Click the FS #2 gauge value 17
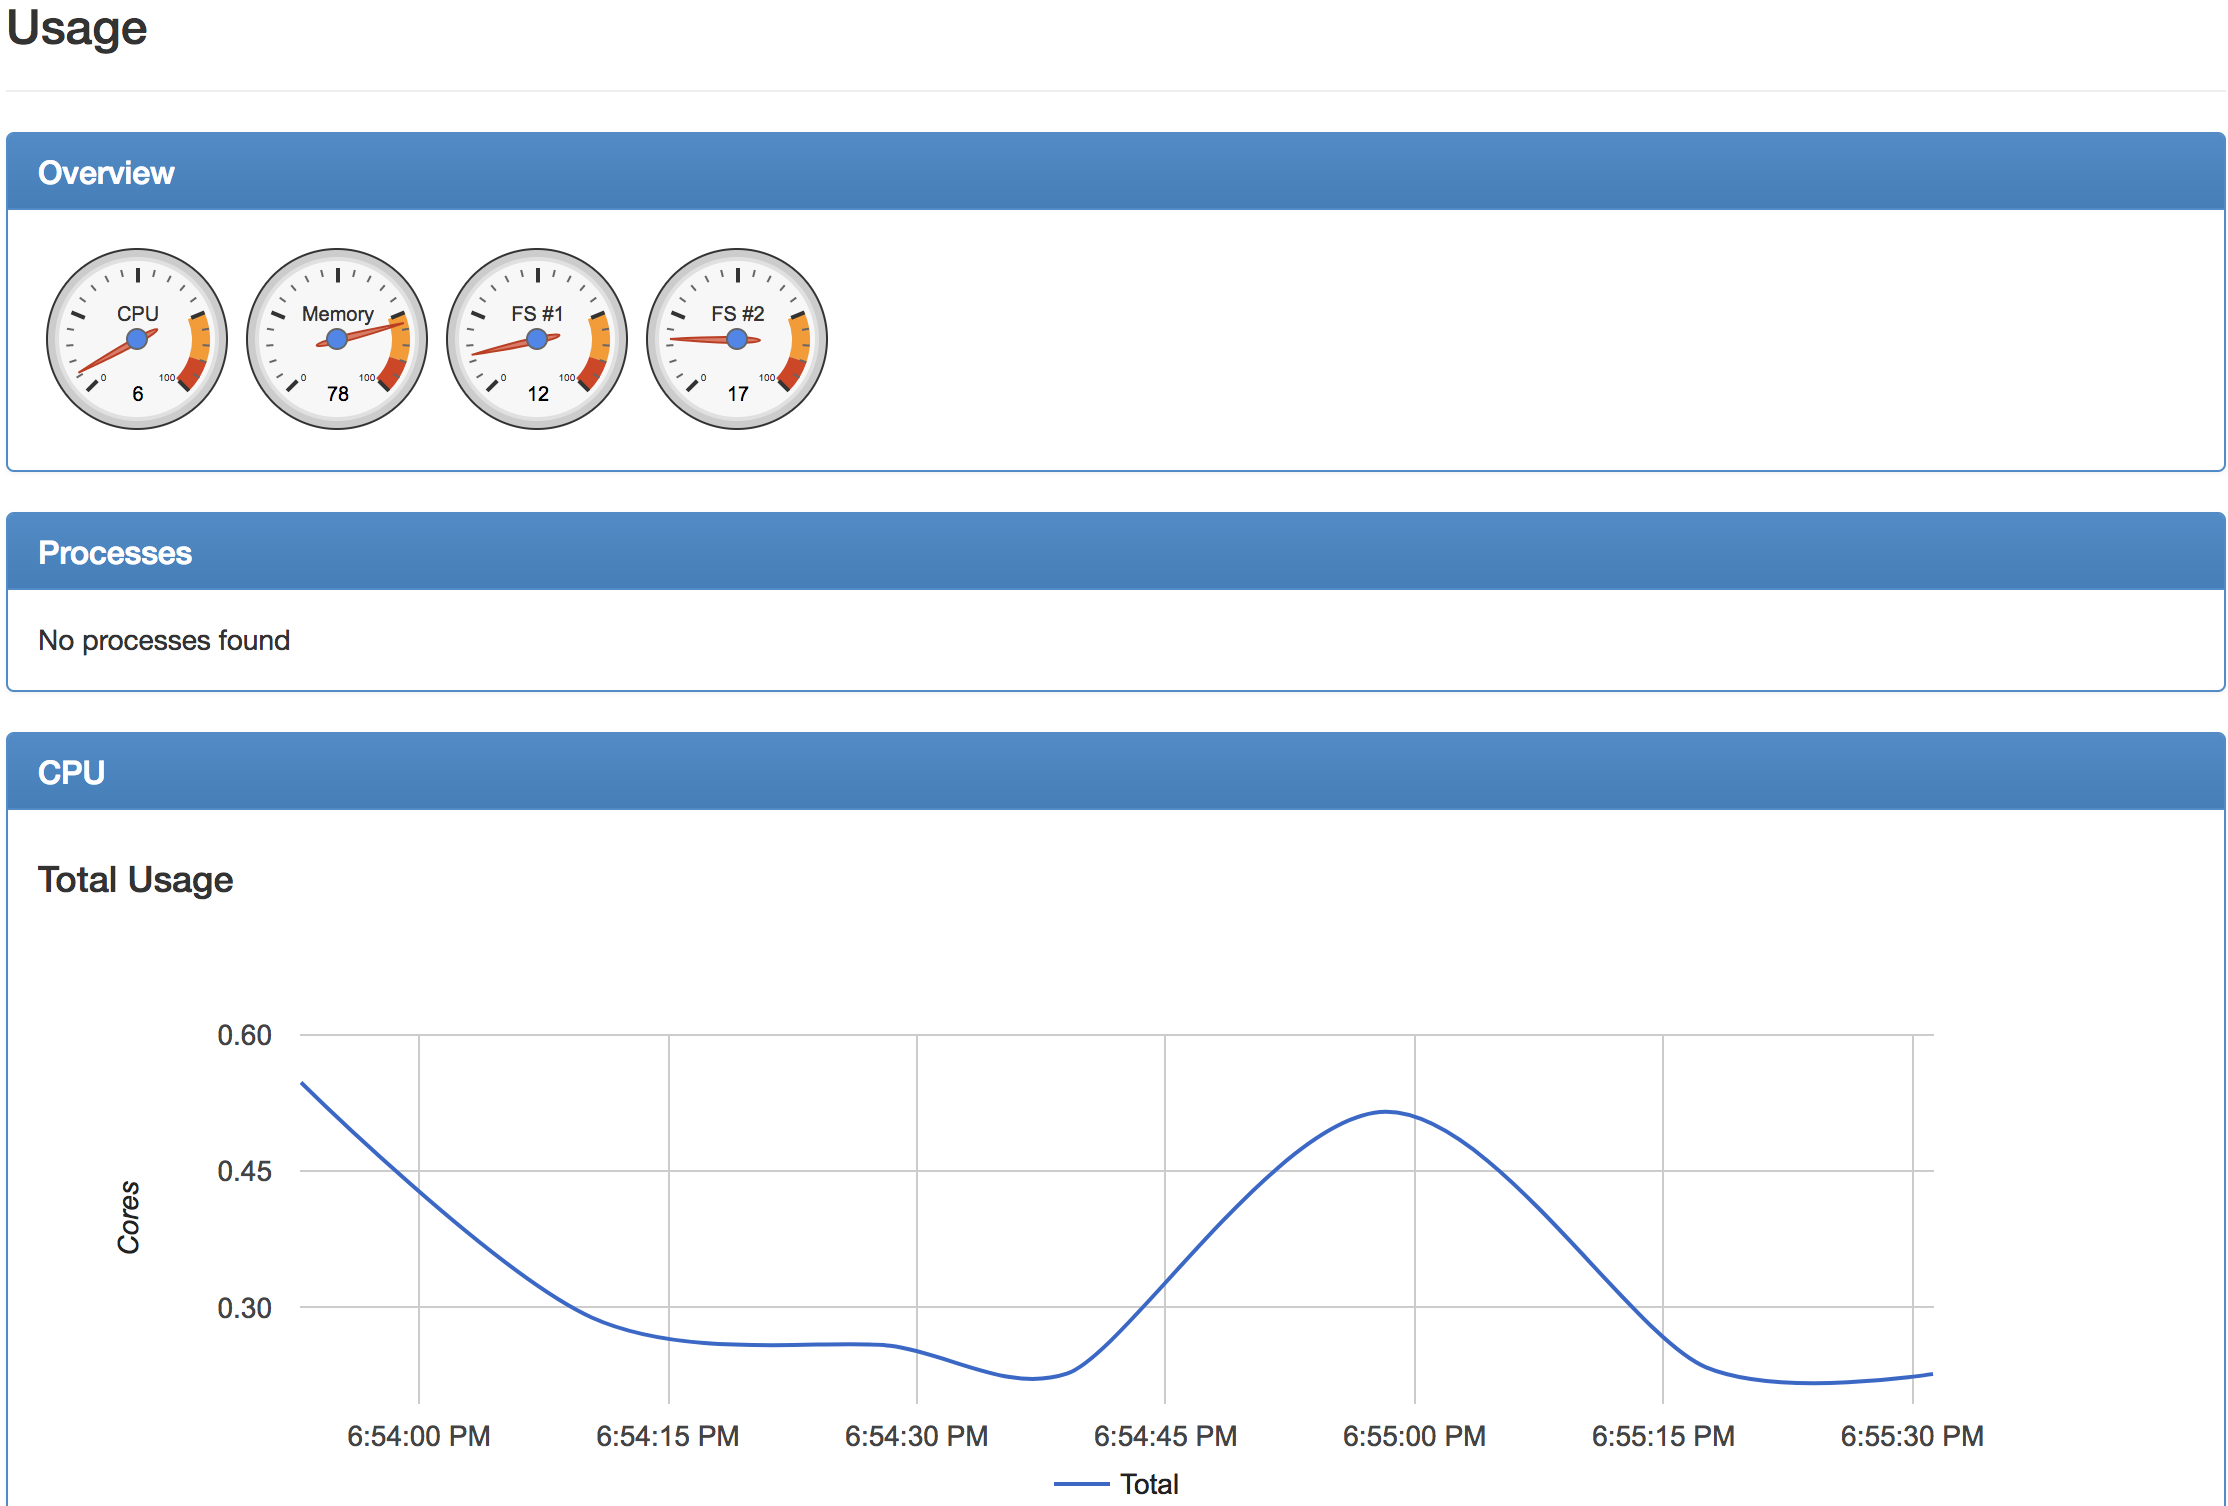The height and width of the screenshot is (1506, 2228). point(738,394)
